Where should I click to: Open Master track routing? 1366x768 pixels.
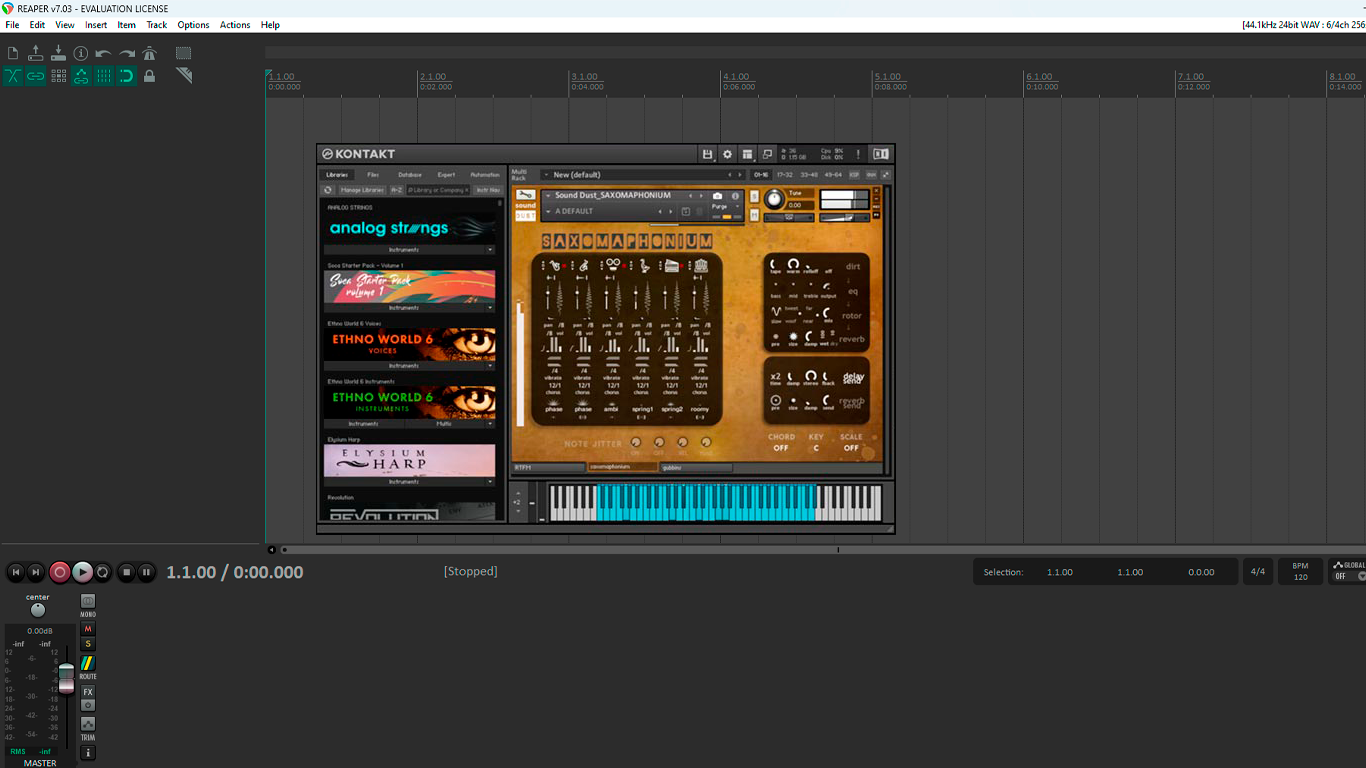click(88, 663)
